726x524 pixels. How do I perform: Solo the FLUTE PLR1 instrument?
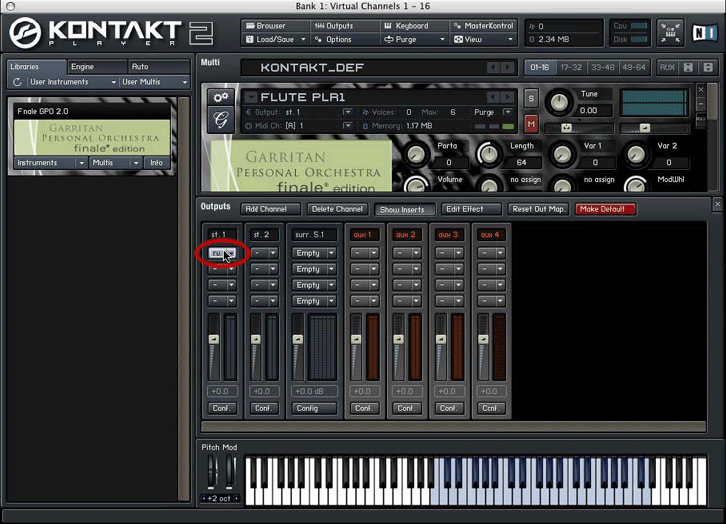(x=531, y=98)
